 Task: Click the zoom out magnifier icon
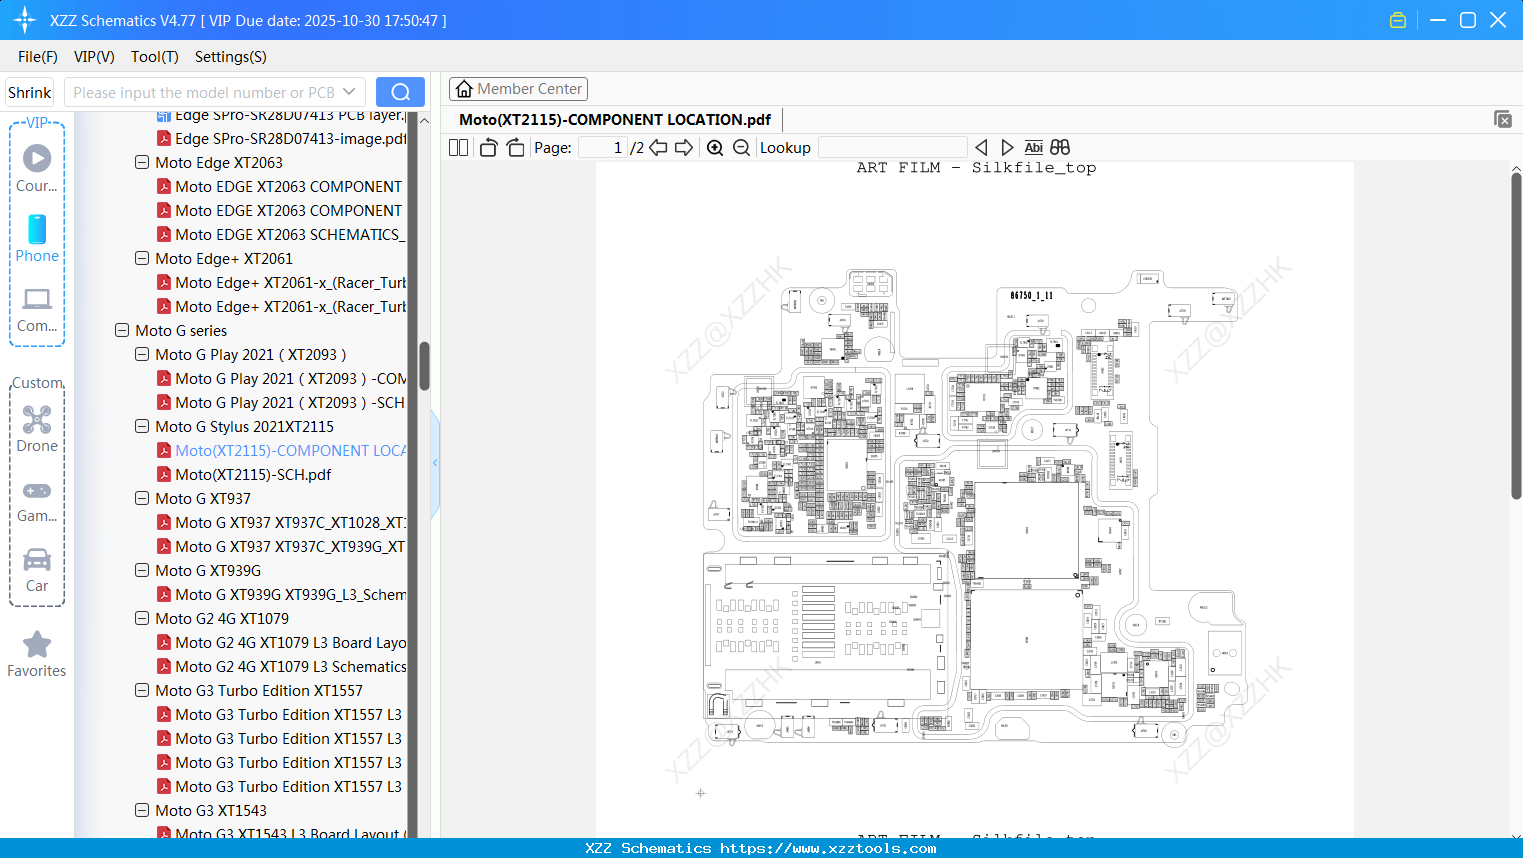click(741, 147)
